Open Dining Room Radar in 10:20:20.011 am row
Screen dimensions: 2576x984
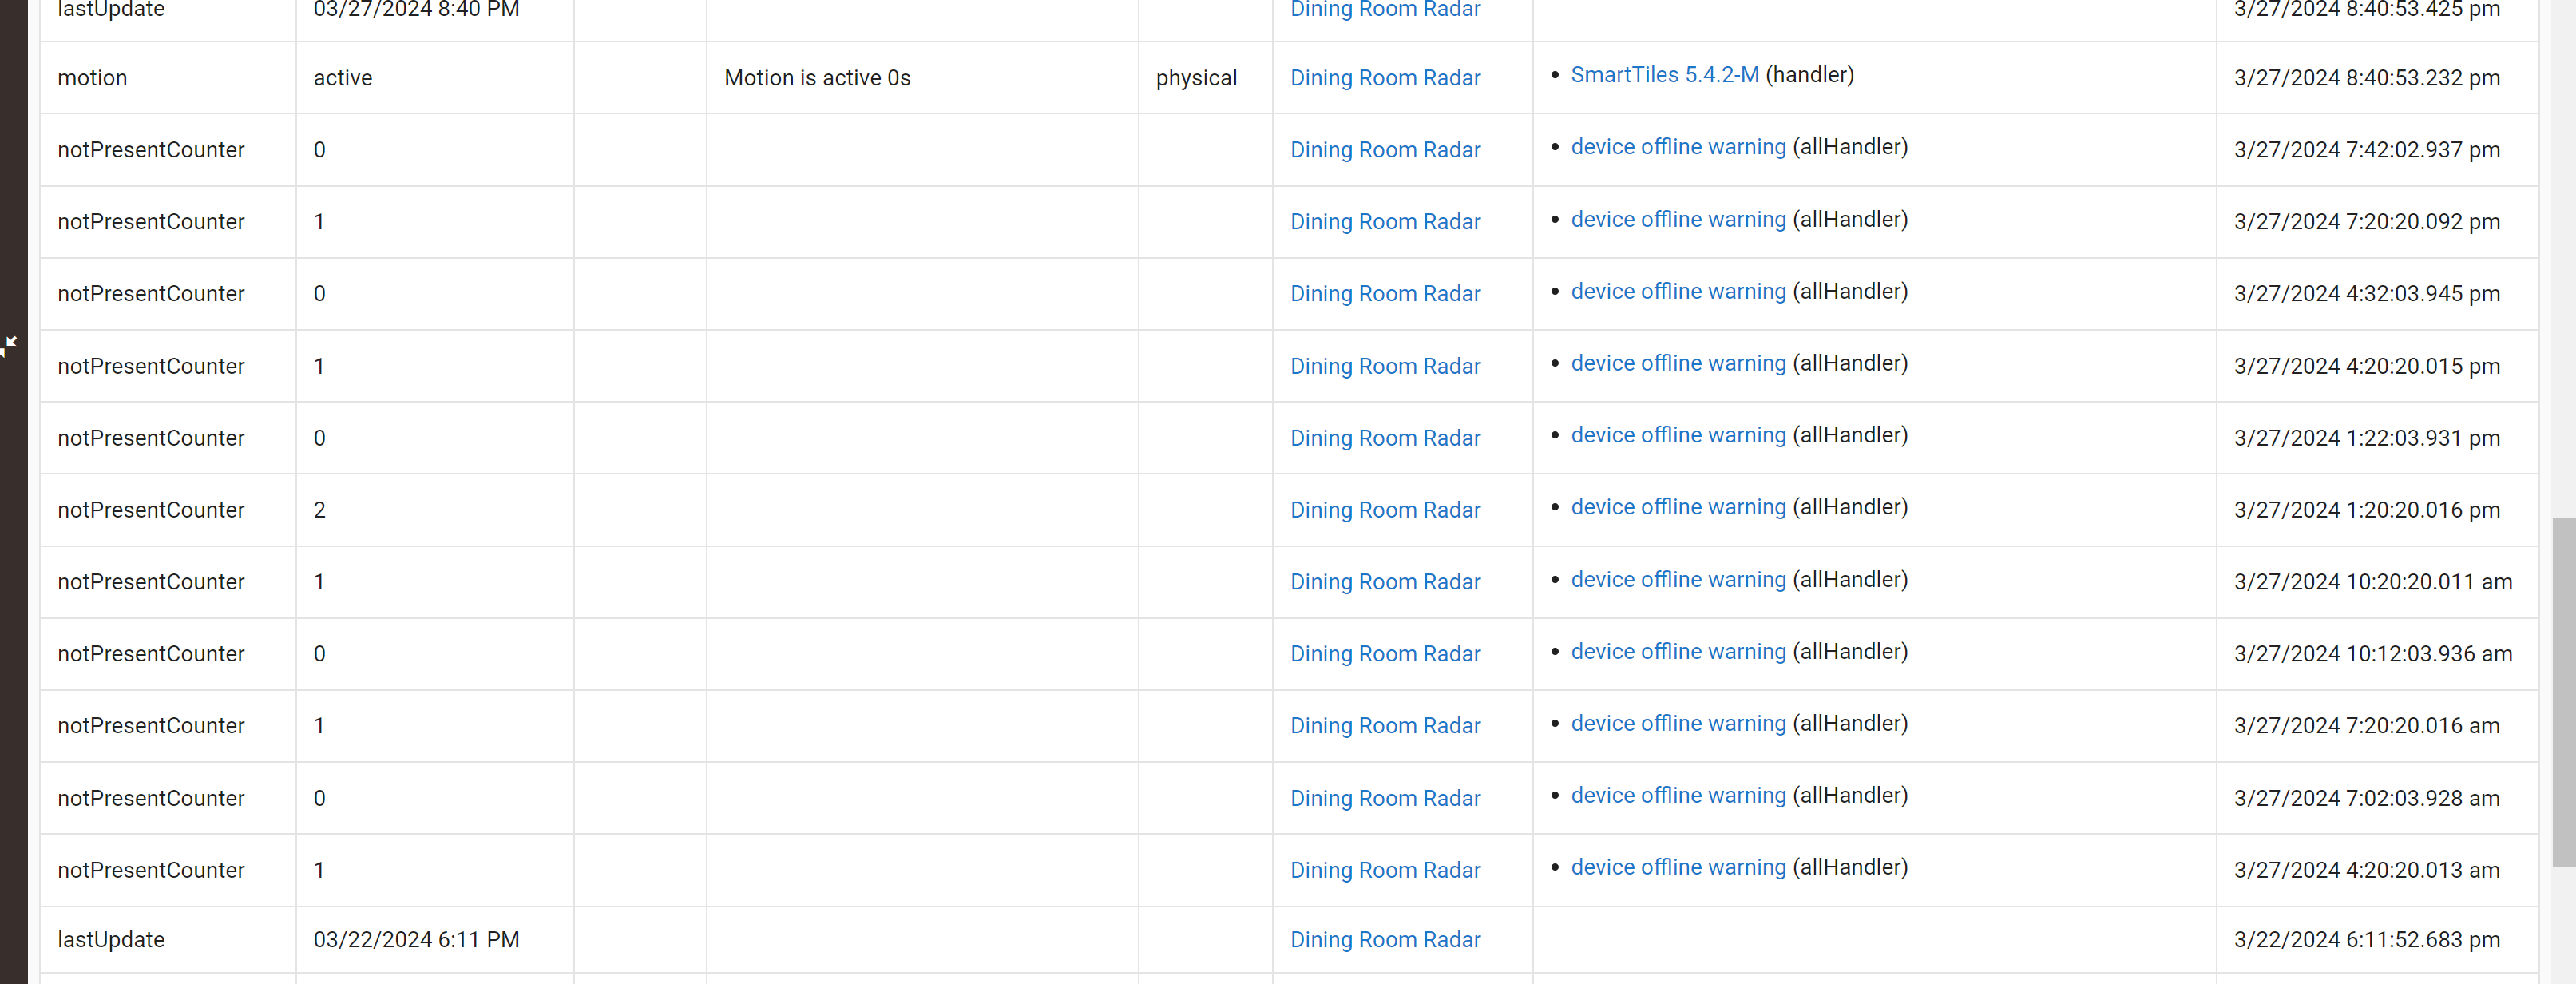click(x=1385, y=582)
